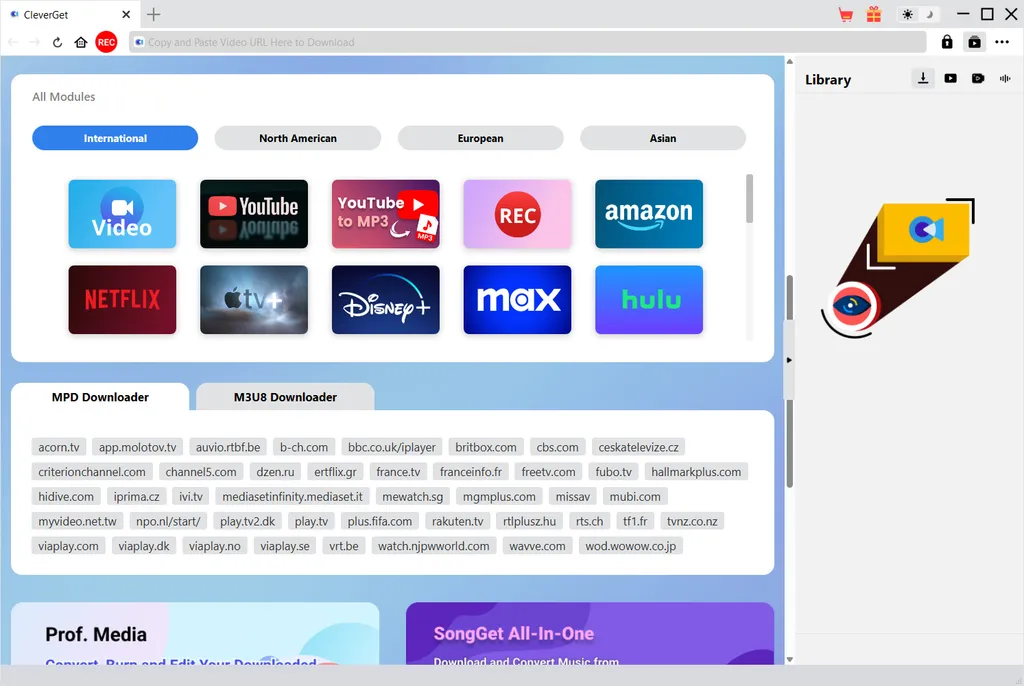Viewport: 1024px width, 686px height.
Task: Open the Disney+ module tile
Action: (385, 299)
